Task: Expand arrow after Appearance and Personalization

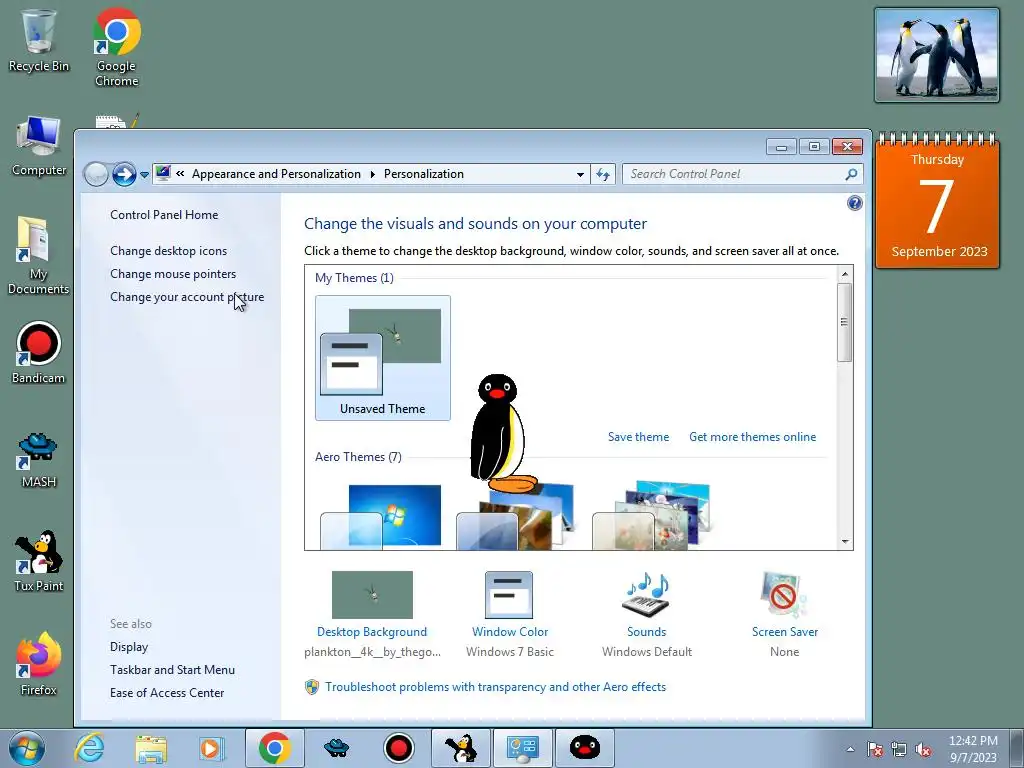Action: pos(372,174)
